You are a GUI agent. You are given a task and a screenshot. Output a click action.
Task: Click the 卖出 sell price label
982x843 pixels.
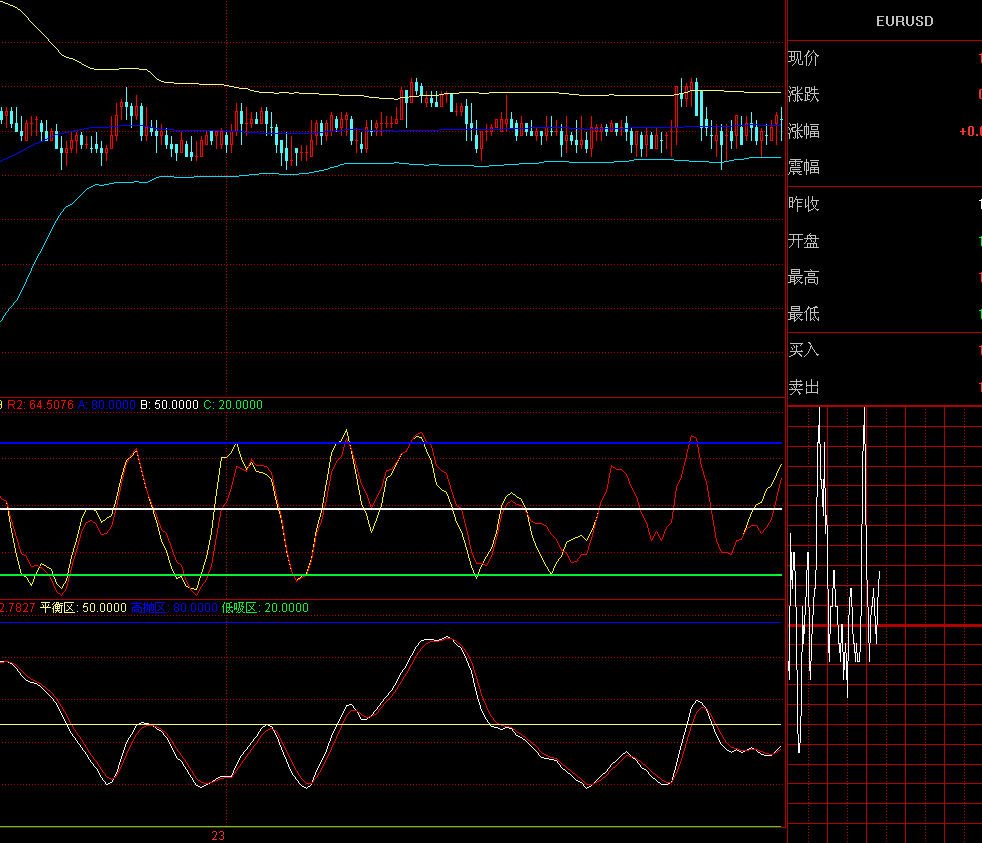tap(804, 387)
